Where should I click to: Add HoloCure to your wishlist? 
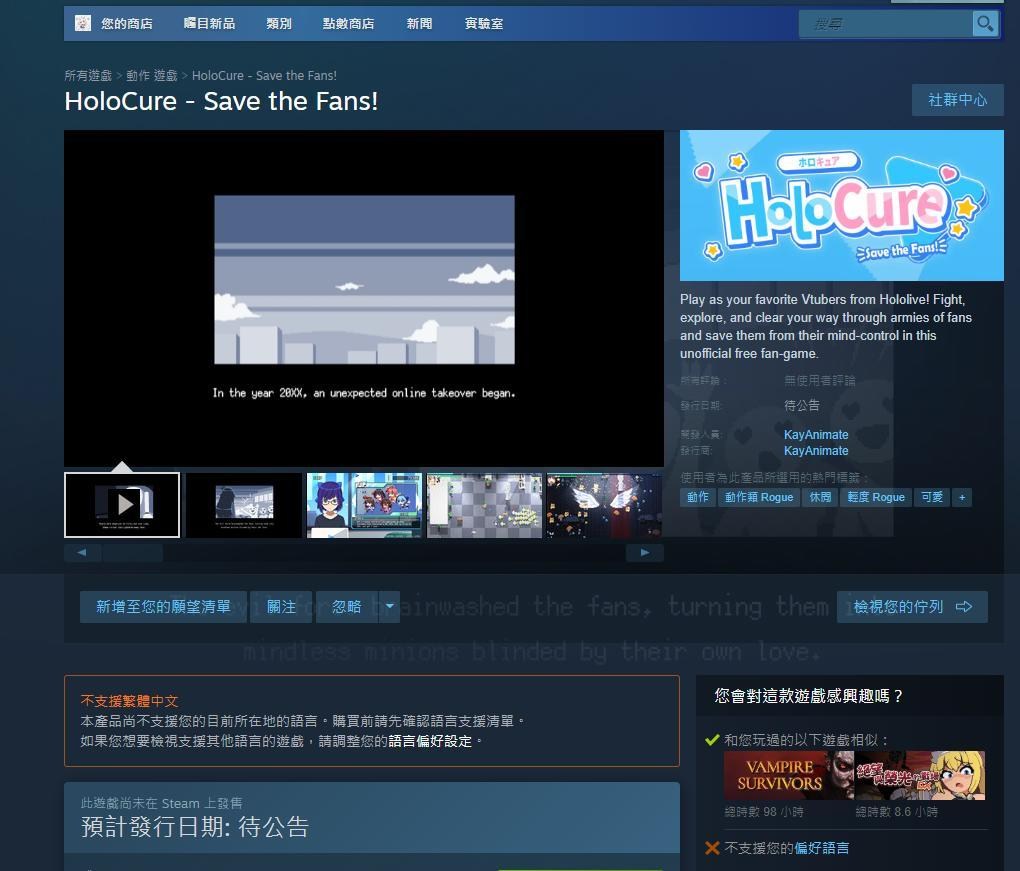[163, 606]
